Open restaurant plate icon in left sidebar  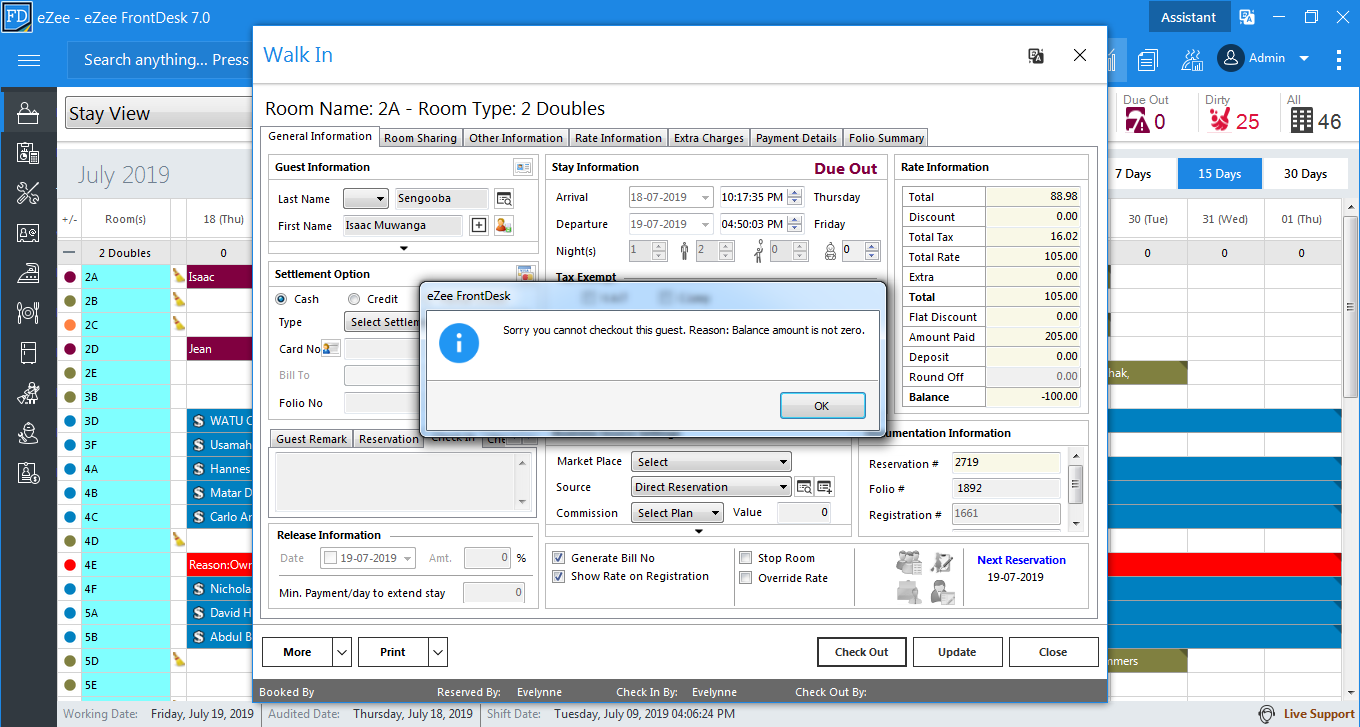click(28, 313)
